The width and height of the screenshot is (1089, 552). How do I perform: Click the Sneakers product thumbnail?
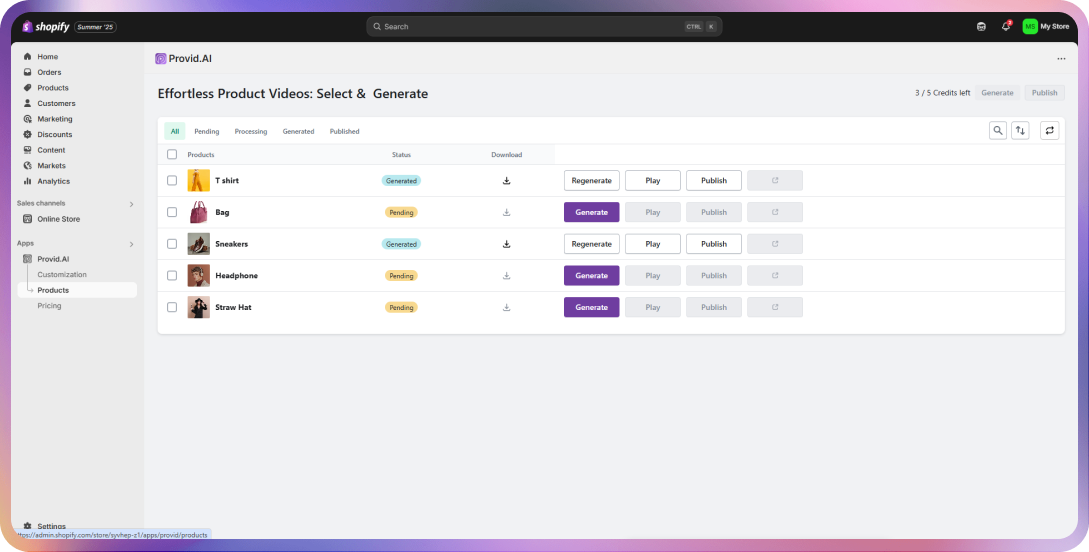pos(199,244)
